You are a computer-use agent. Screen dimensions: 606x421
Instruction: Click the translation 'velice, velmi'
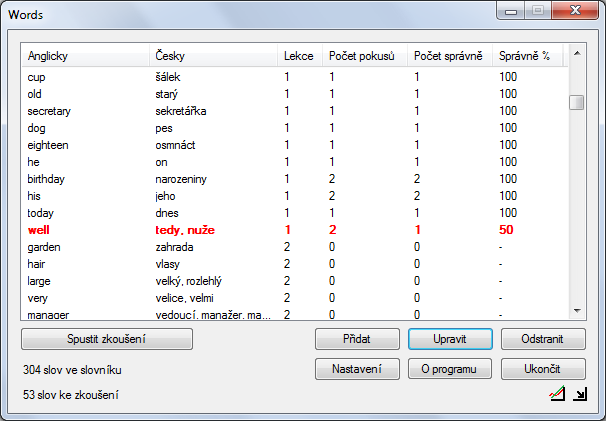point(184,298)
